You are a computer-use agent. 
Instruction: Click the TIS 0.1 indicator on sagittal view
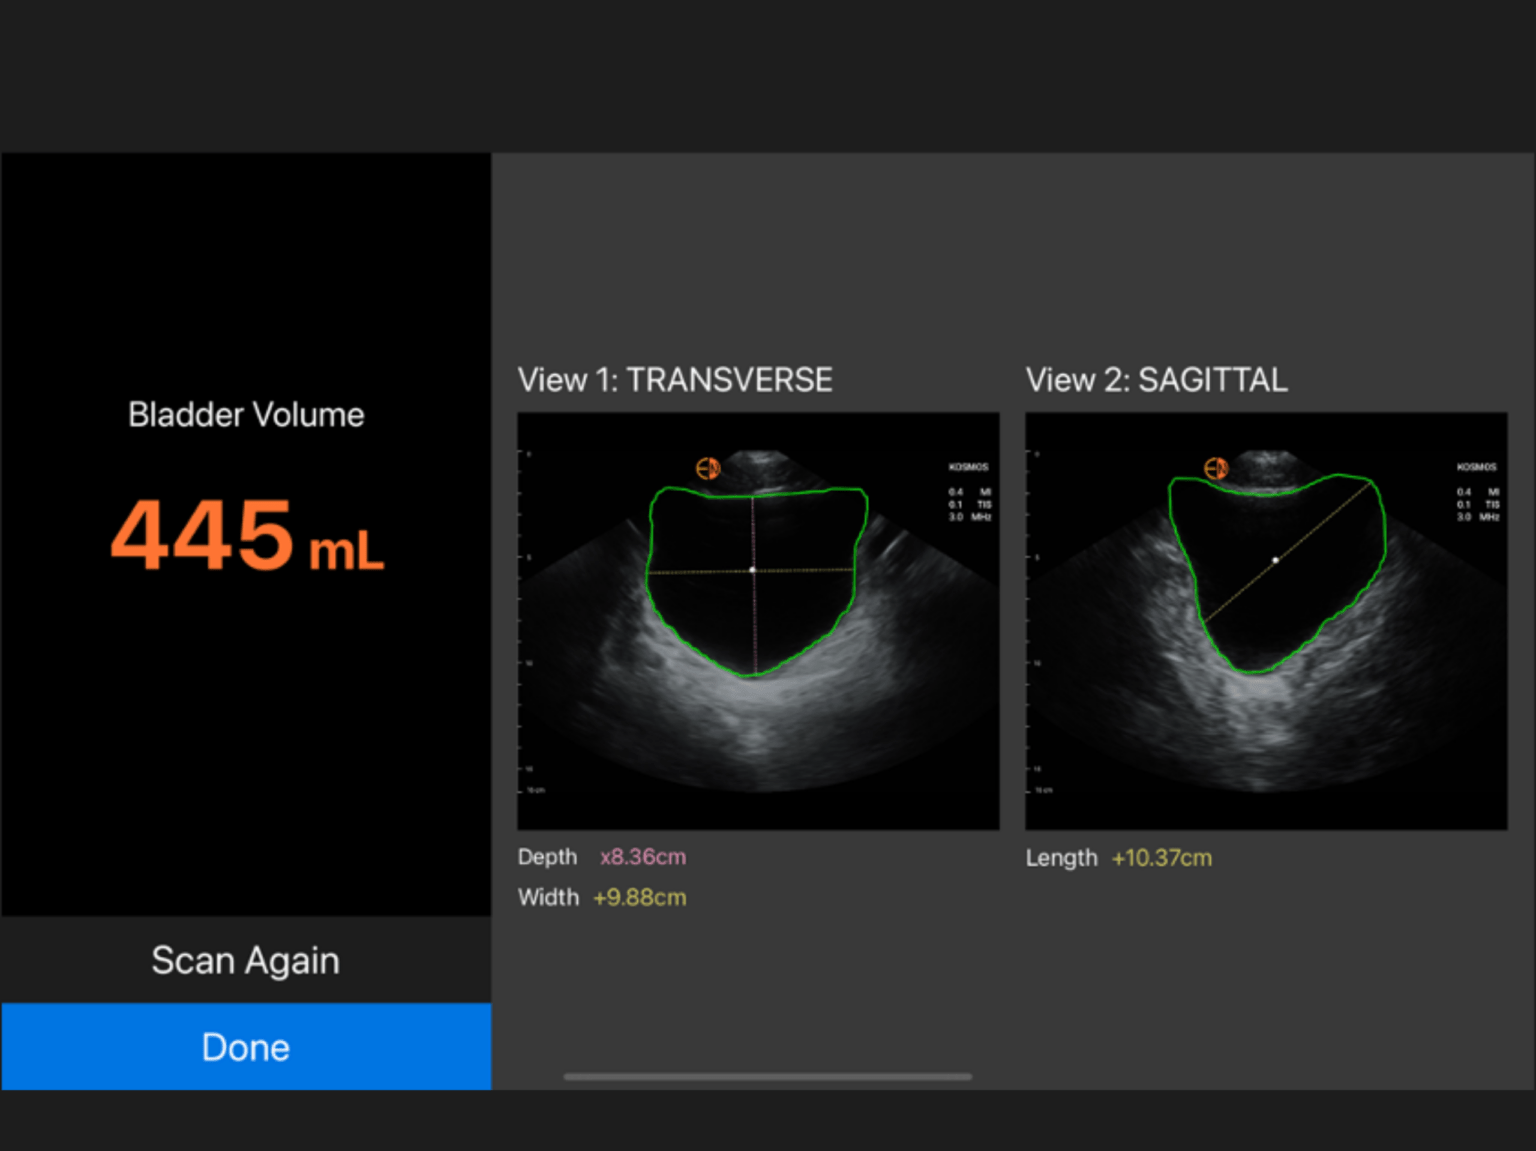tap(1479, 505)
